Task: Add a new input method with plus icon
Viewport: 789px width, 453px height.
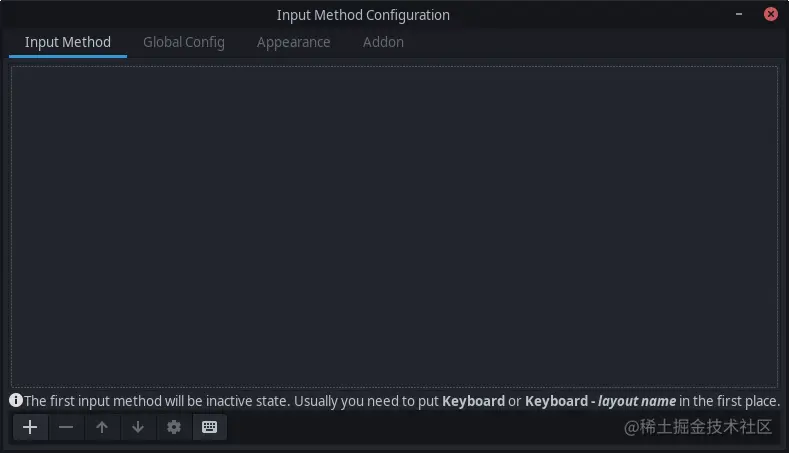Action: 30,427
